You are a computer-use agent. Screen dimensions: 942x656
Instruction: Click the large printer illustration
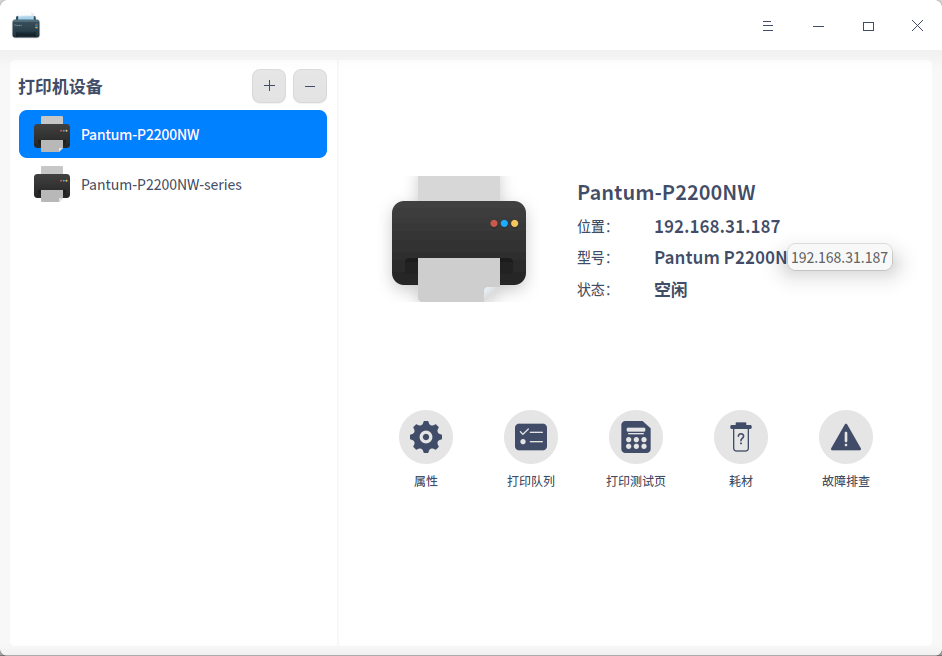[x=459, y=239]
